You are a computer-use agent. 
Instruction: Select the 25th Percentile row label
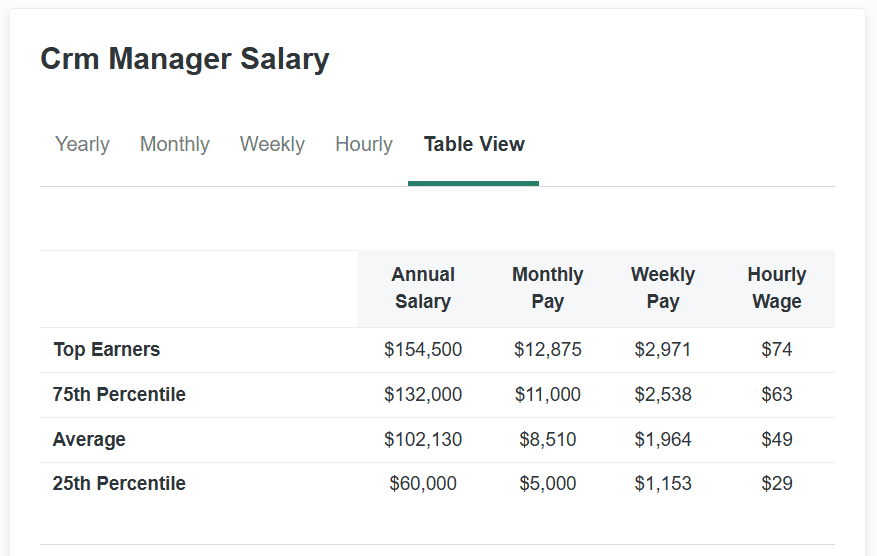(119, 484)
